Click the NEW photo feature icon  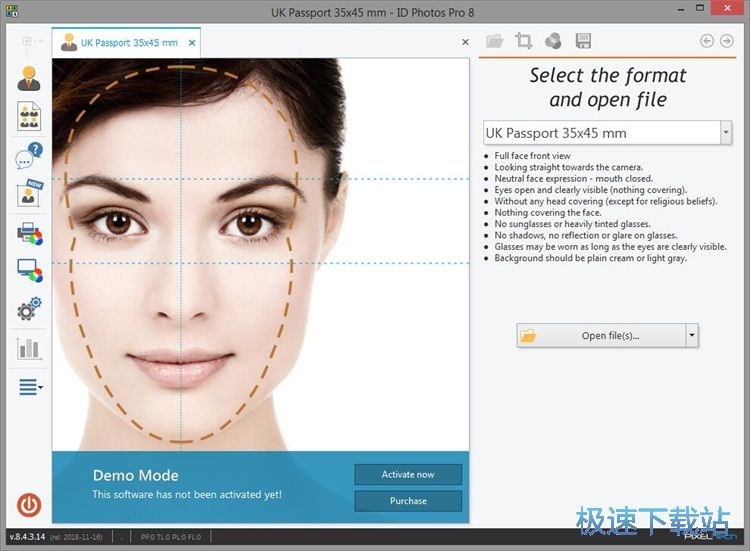(29, 193)
